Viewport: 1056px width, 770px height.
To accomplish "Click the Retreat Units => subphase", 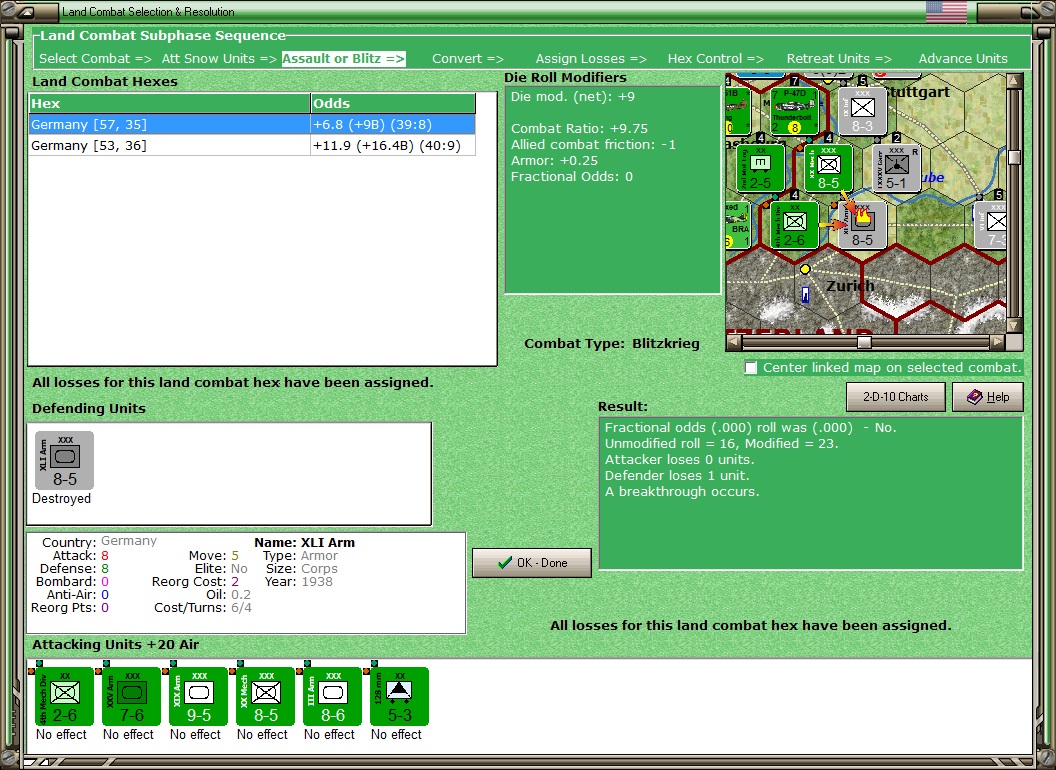I will click(838, 59).
